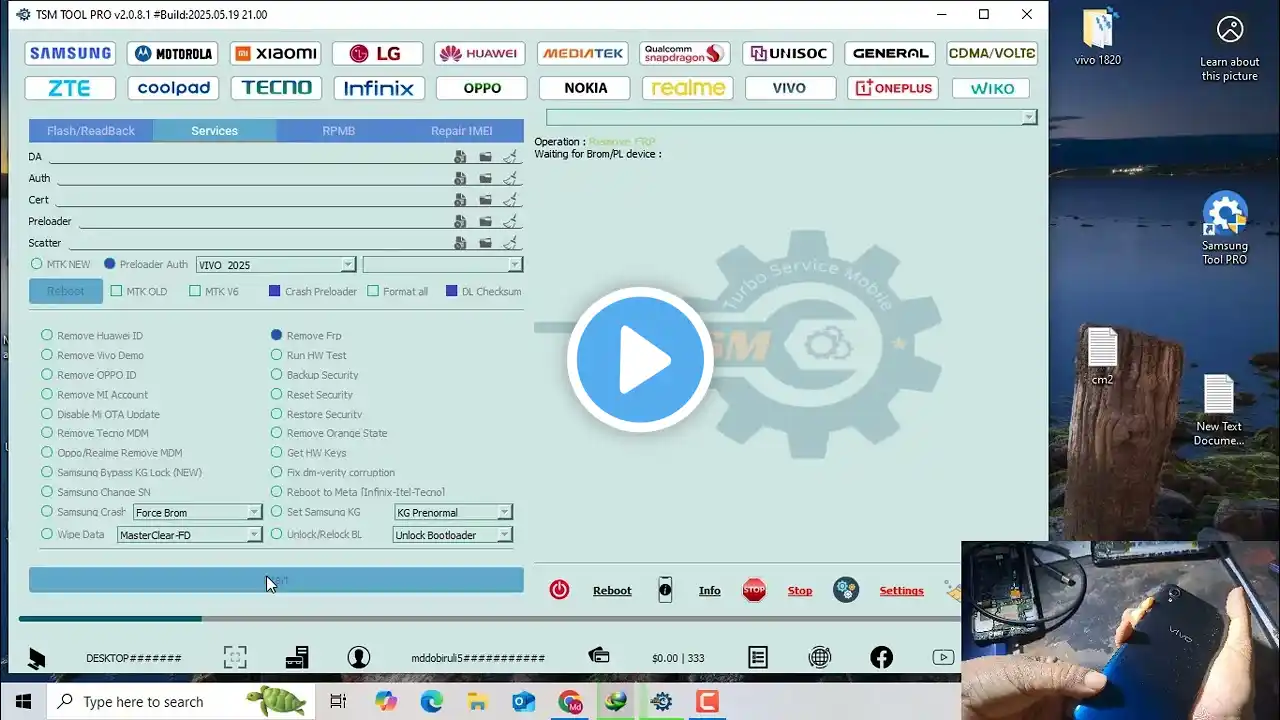
Task: Select the Remove Orange State option
Action: pos(277,433)
